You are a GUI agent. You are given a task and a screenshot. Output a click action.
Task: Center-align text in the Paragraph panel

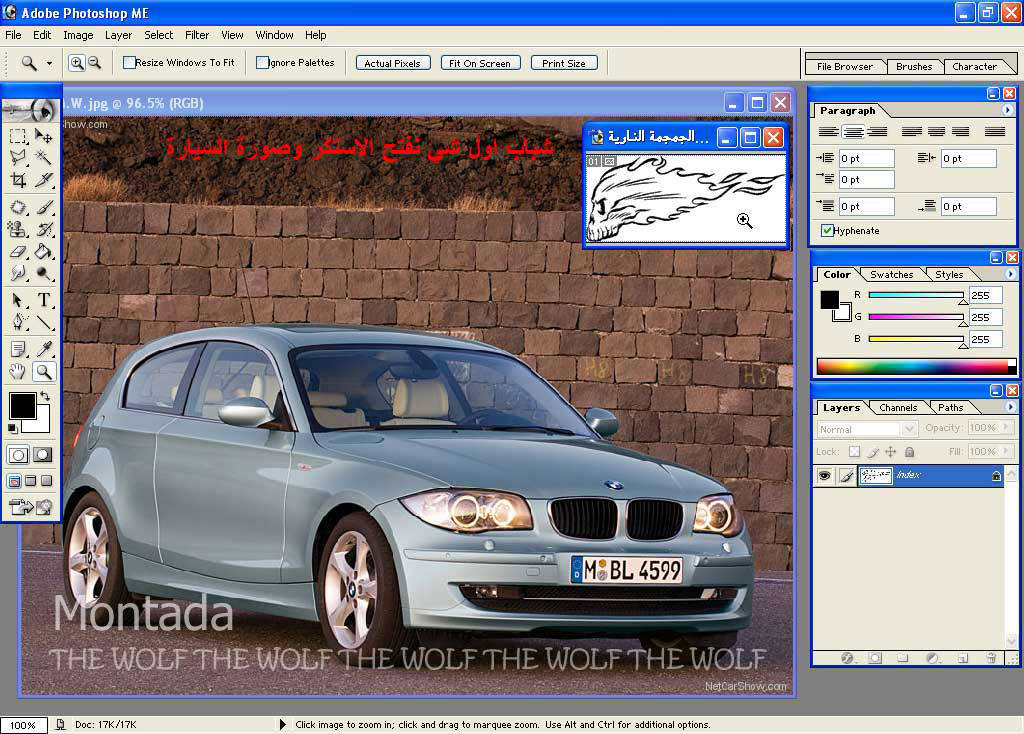pos(853,132)
